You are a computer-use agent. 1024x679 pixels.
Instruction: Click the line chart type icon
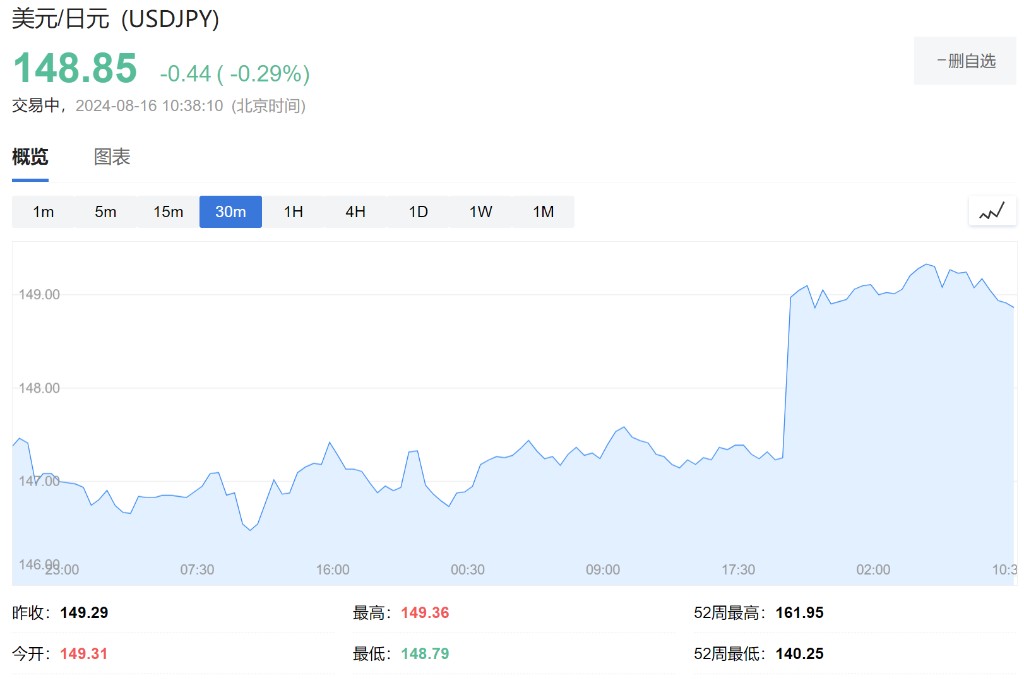pyautogui.click(x=992, y=211)
